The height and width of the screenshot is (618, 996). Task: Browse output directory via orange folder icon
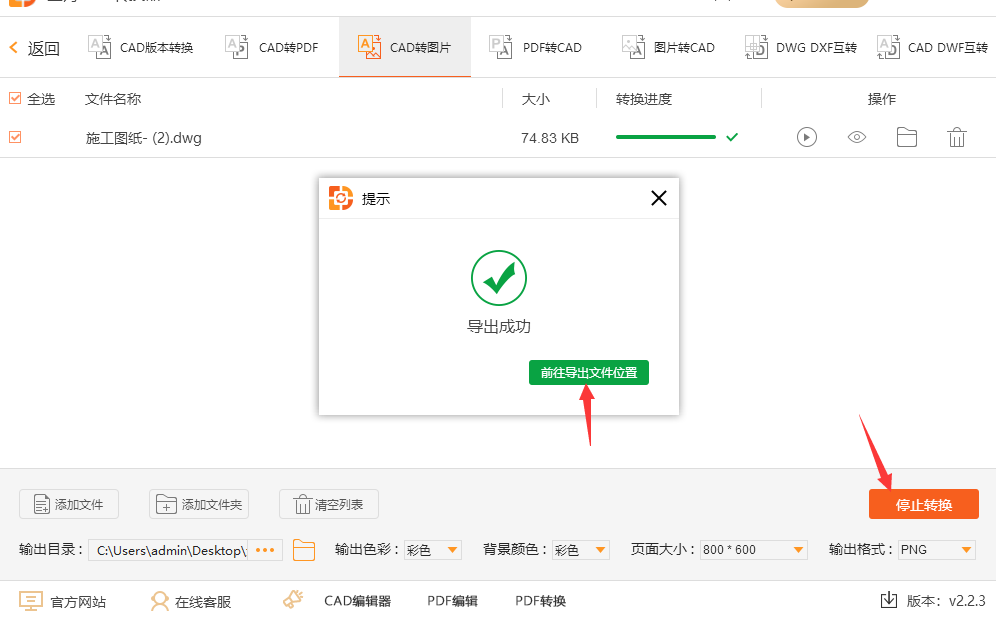point(304,550)
